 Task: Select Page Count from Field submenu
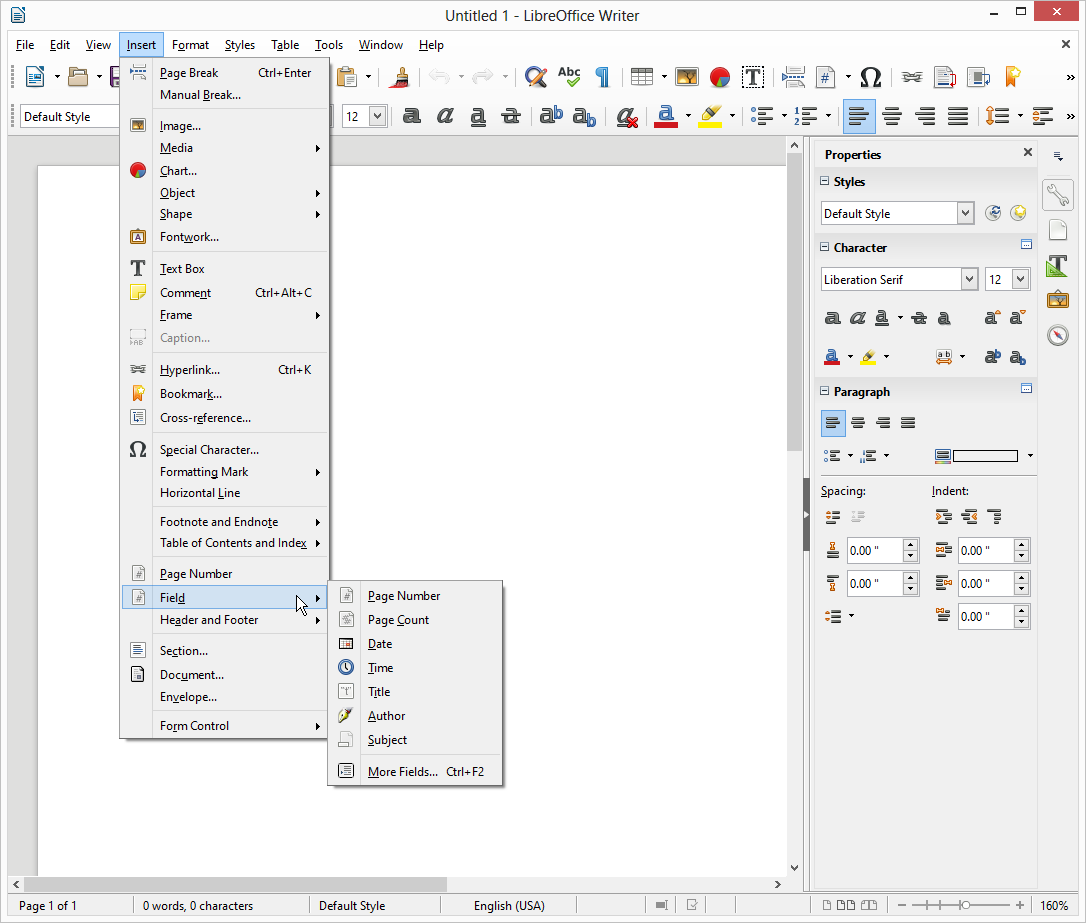click(415, 620)
